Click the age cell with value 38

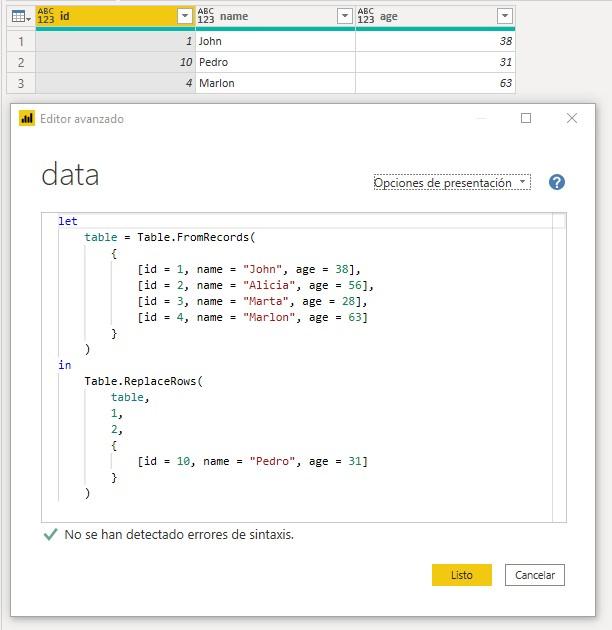click(x=435, y=41)
